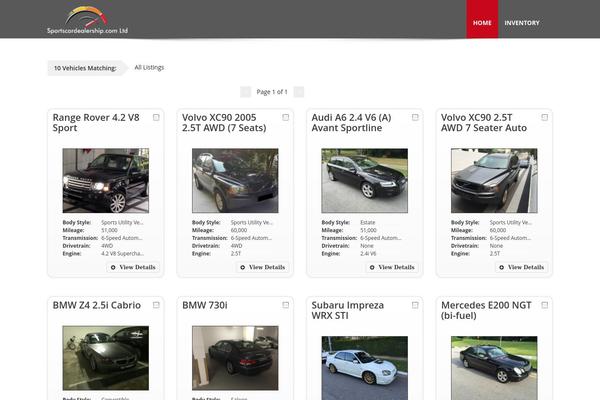Open Range Rover 4.2 V8 Sport title
This screenshot has height=400, width=600.
[96, 122]
